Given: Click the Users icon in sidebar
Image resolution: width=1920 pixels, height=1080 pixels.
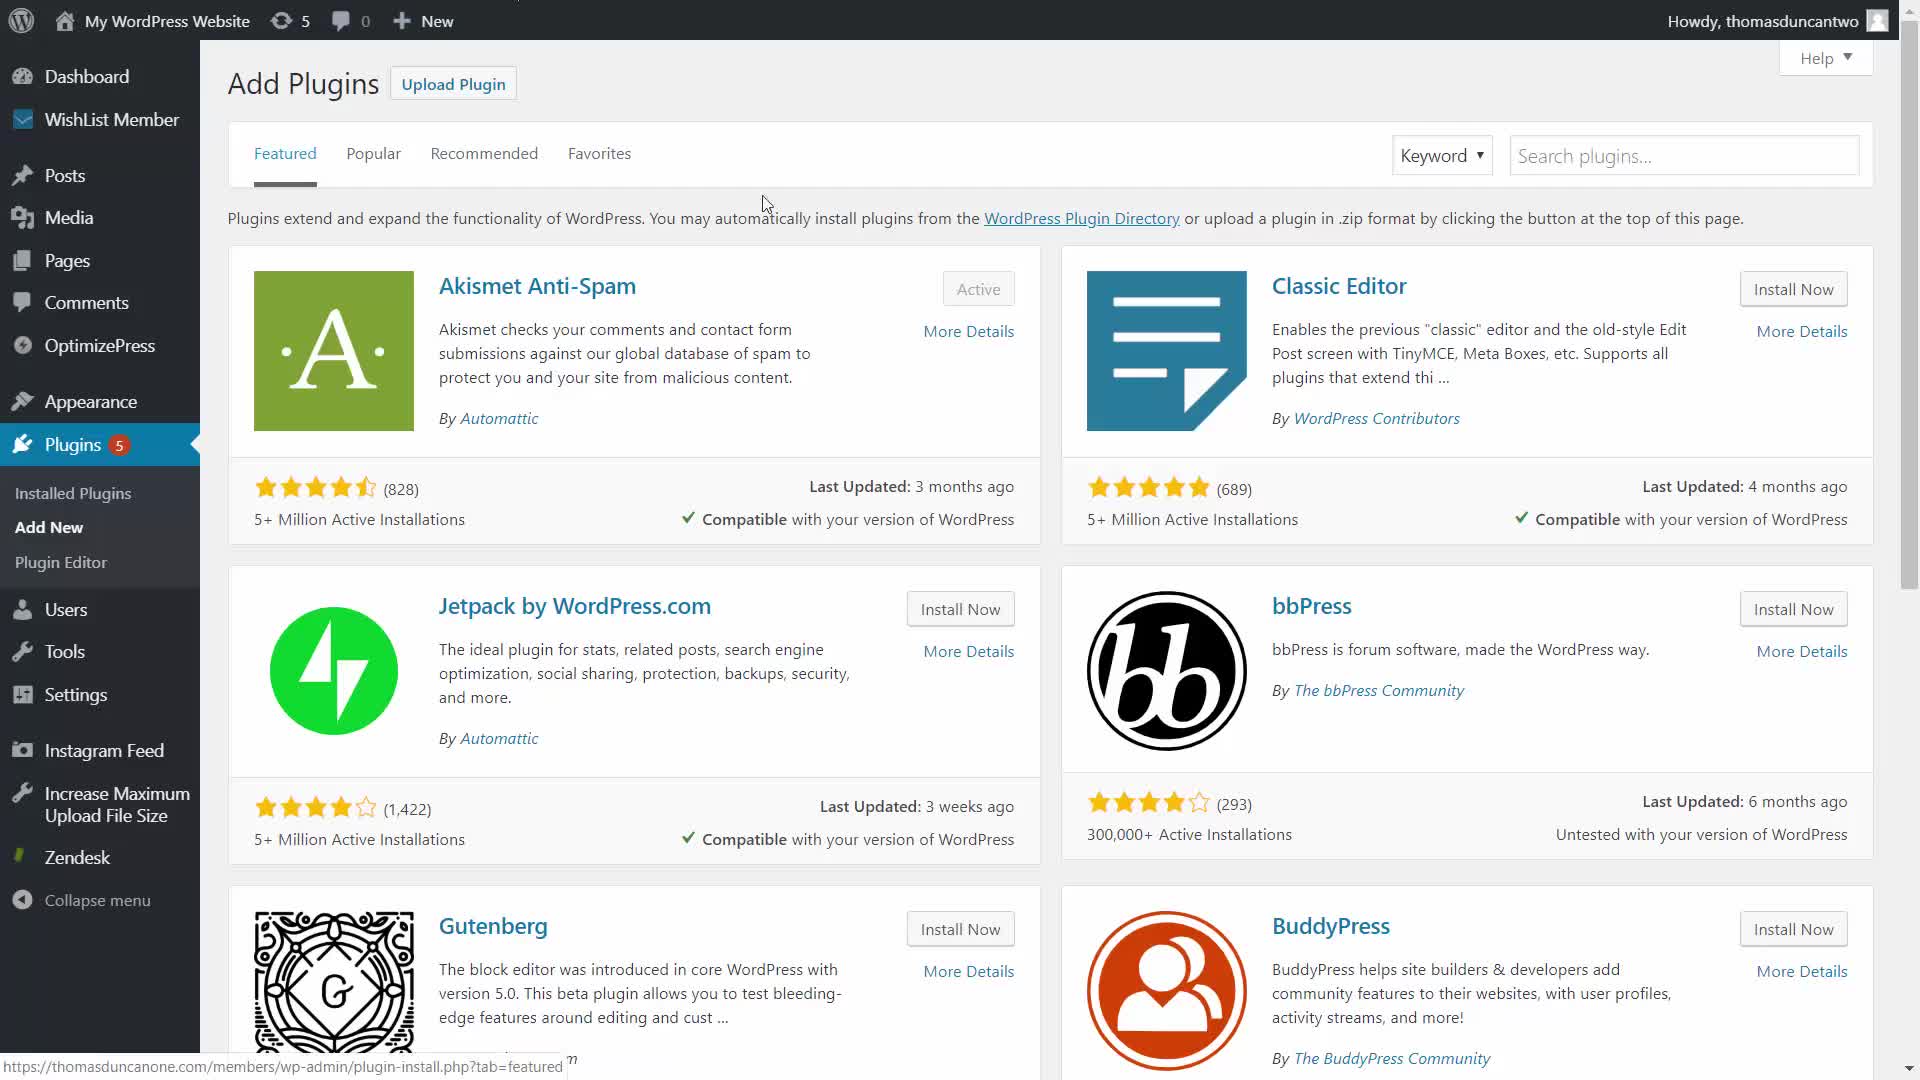Looking at the screenshot, I should coord(23,610).
